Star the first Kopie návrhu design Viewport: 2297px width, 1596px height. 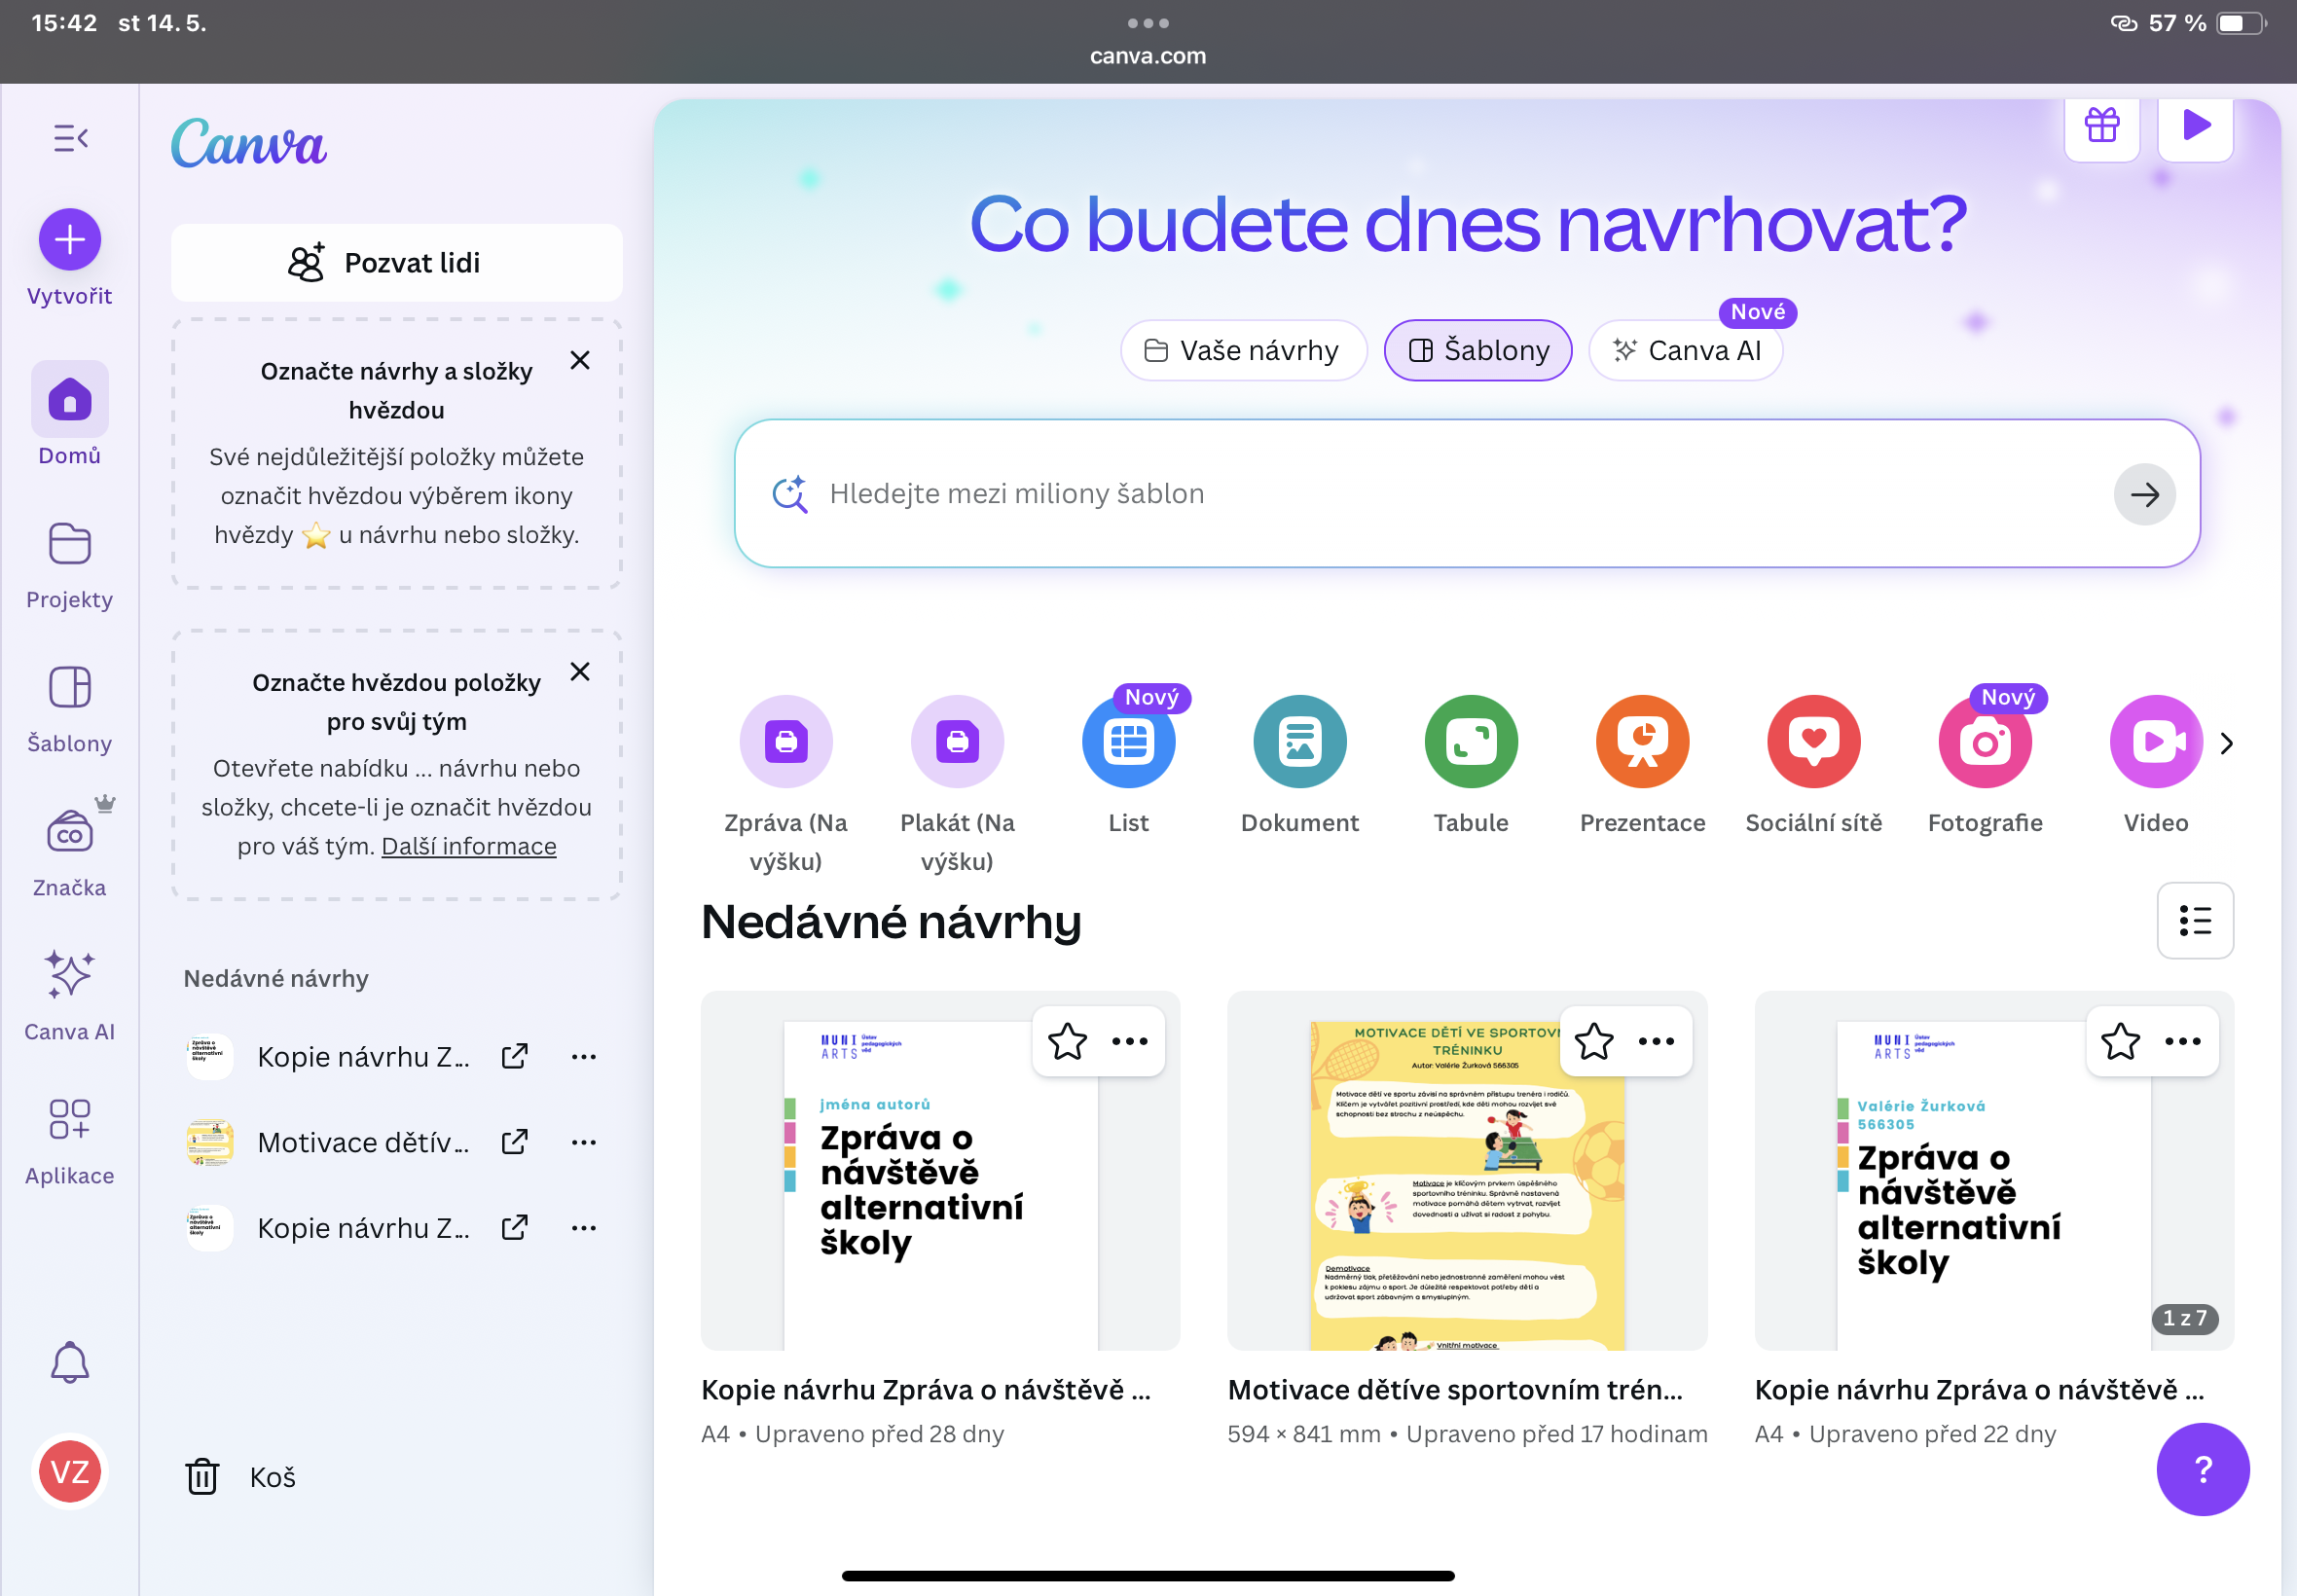click(x=1067, y=1042)
